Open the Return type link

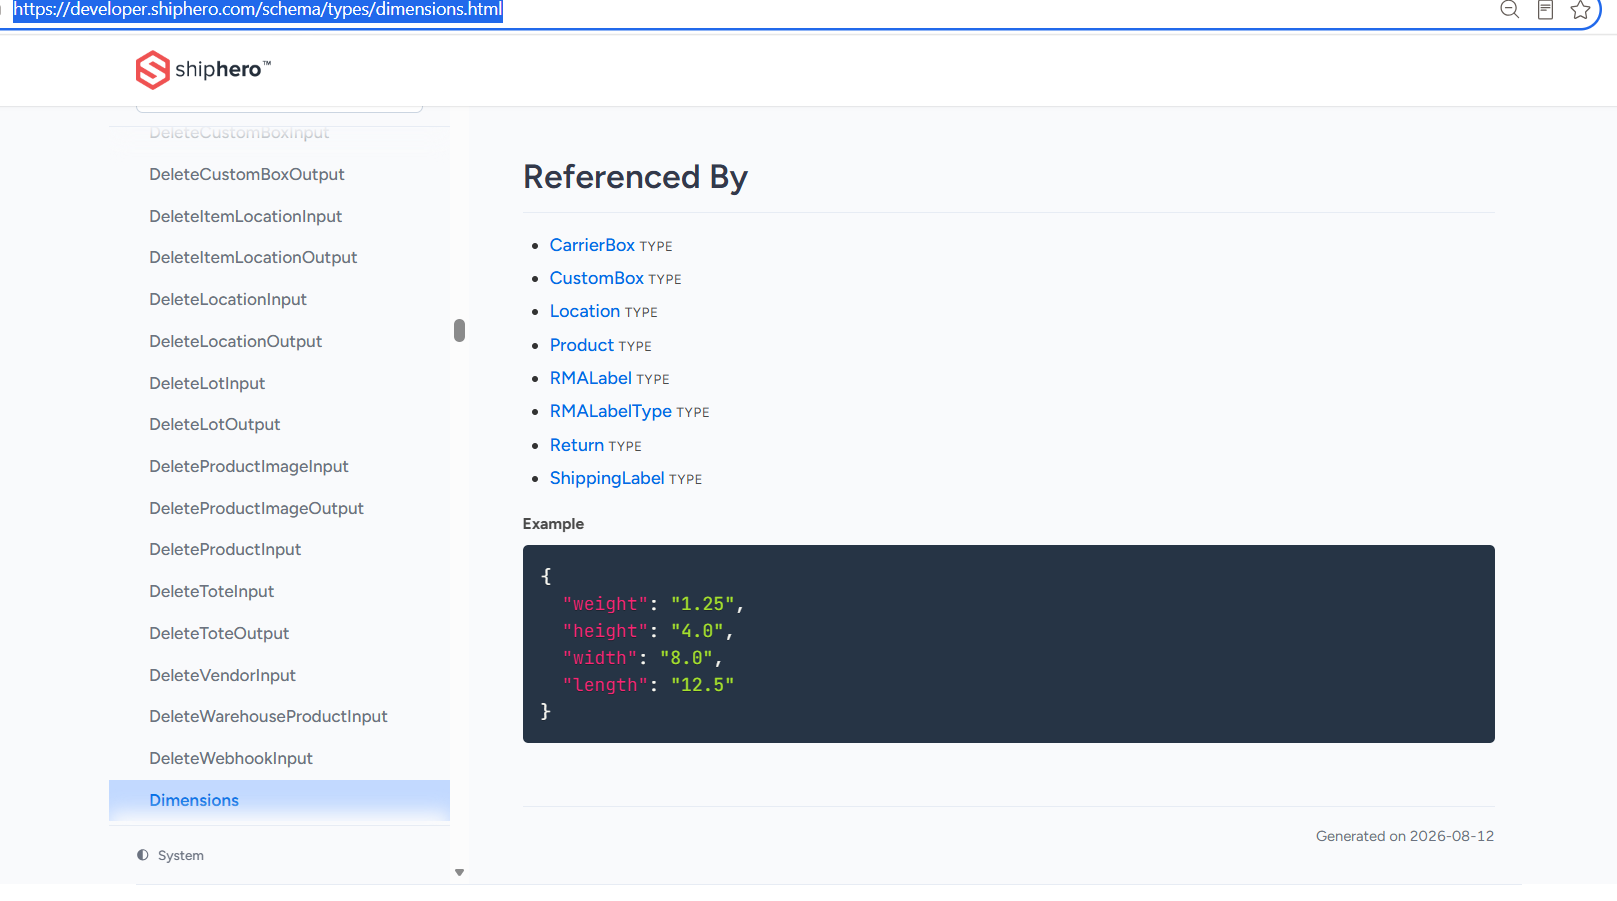(x=577, y=445)
